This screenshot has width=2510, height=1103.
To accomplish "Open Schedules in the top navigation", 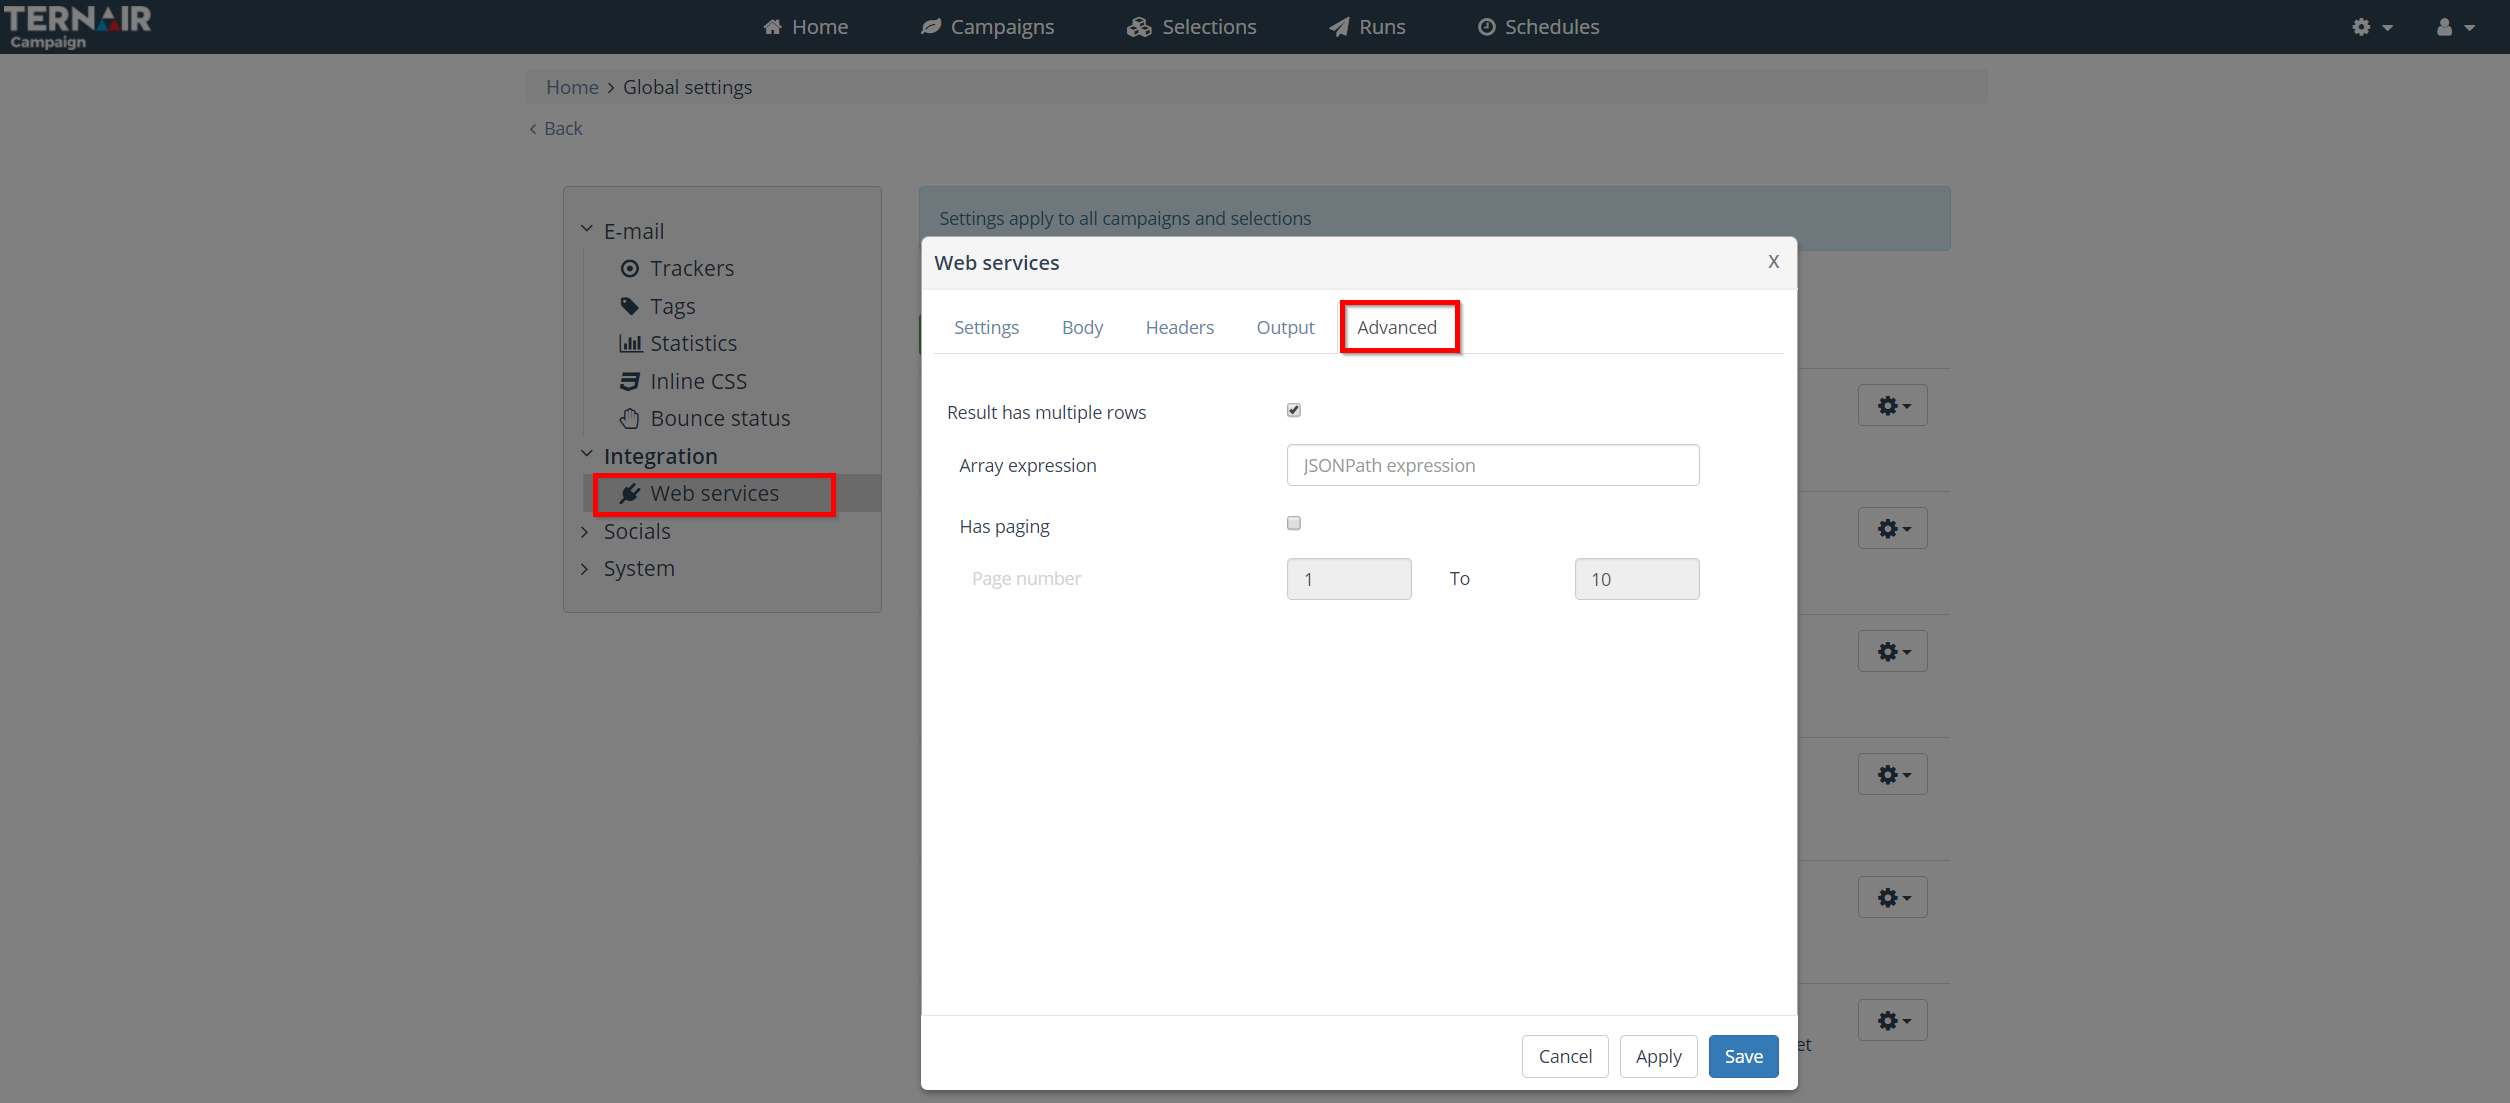I will [x=1539, y=27].
